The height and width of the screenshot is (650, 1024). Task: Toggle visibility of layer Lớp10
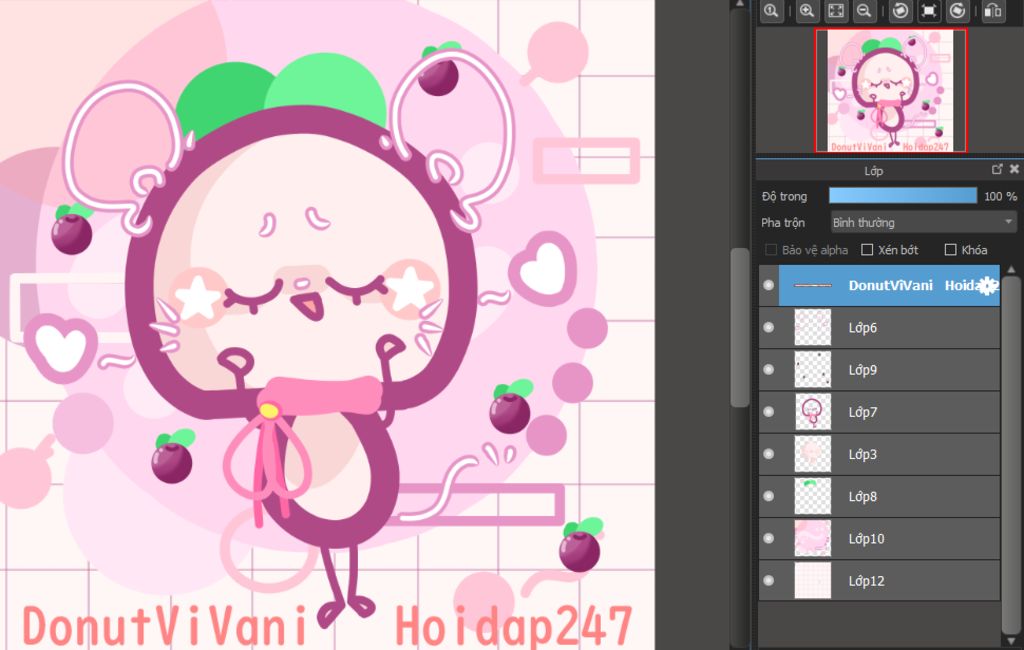point(769,538)
